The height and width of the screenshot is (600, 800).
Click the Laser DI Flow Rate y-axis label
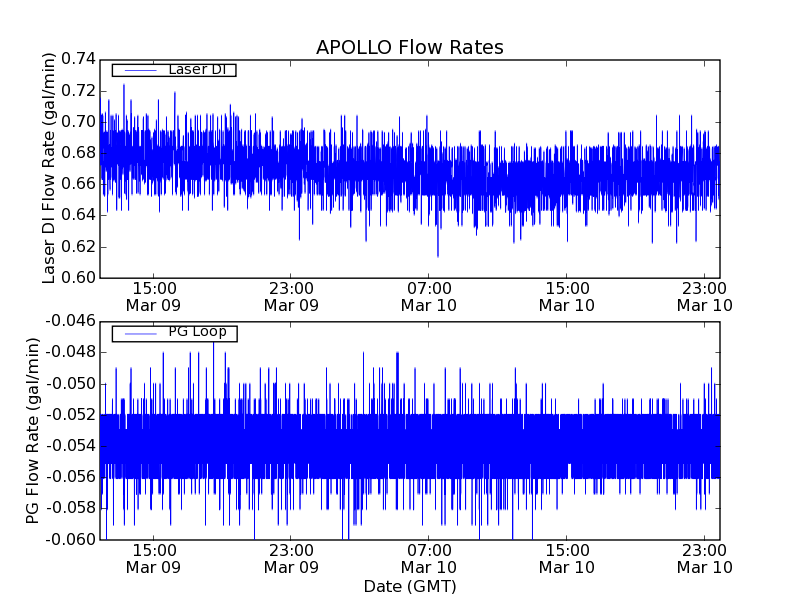48,168
